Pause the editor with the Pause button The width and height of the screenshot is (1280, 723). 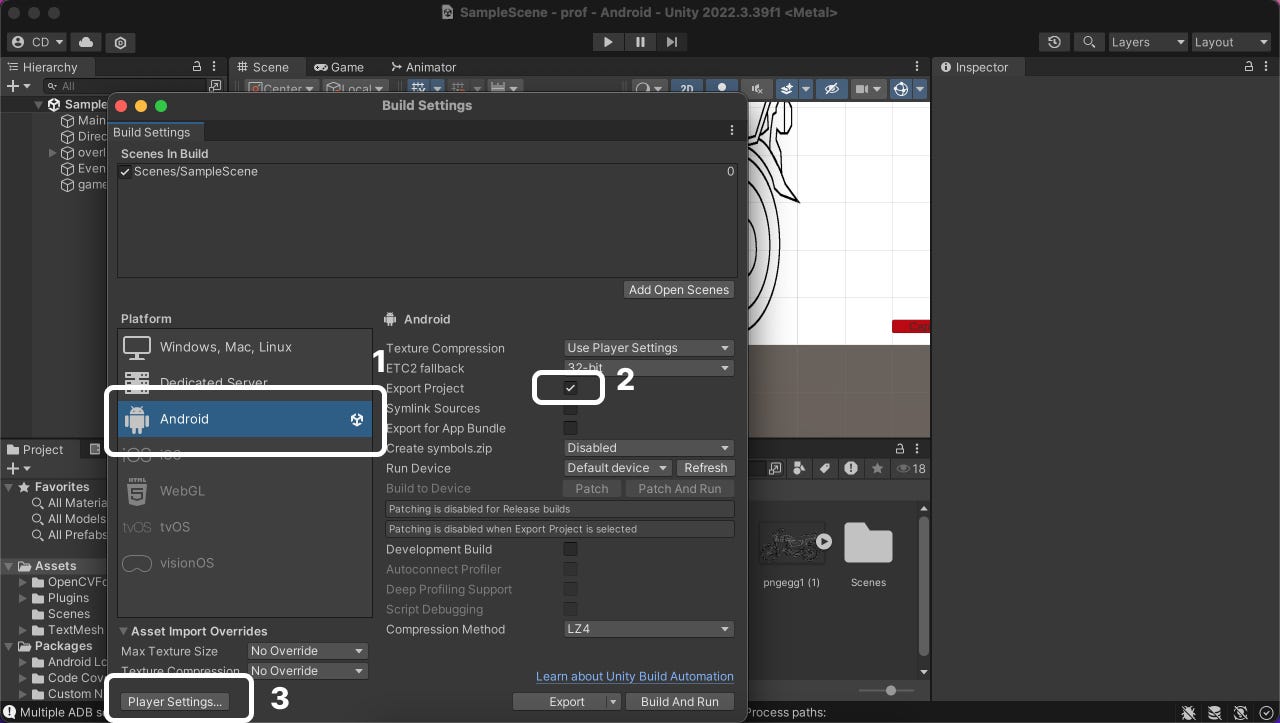point(640,42)
